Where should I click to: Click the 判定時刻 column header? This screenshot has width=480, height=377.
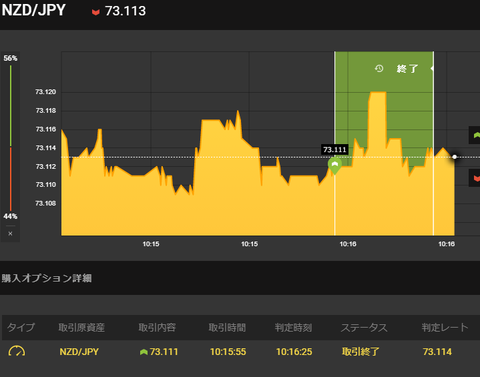pos(293,327)
